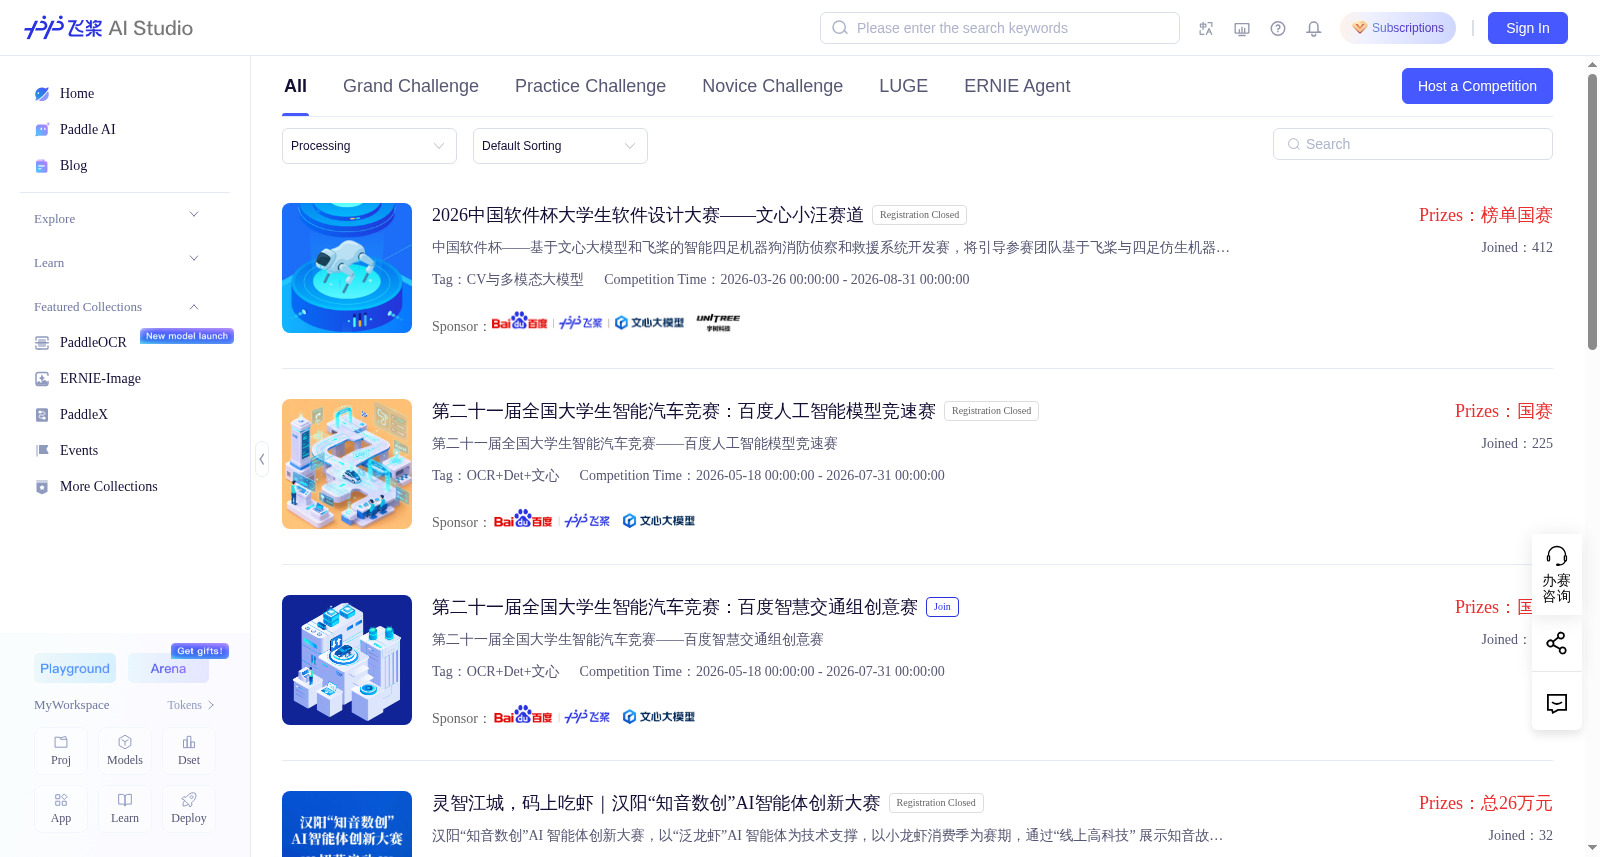Click the New model launch badge
1600x857 pixels.
[x=187, y=336]
